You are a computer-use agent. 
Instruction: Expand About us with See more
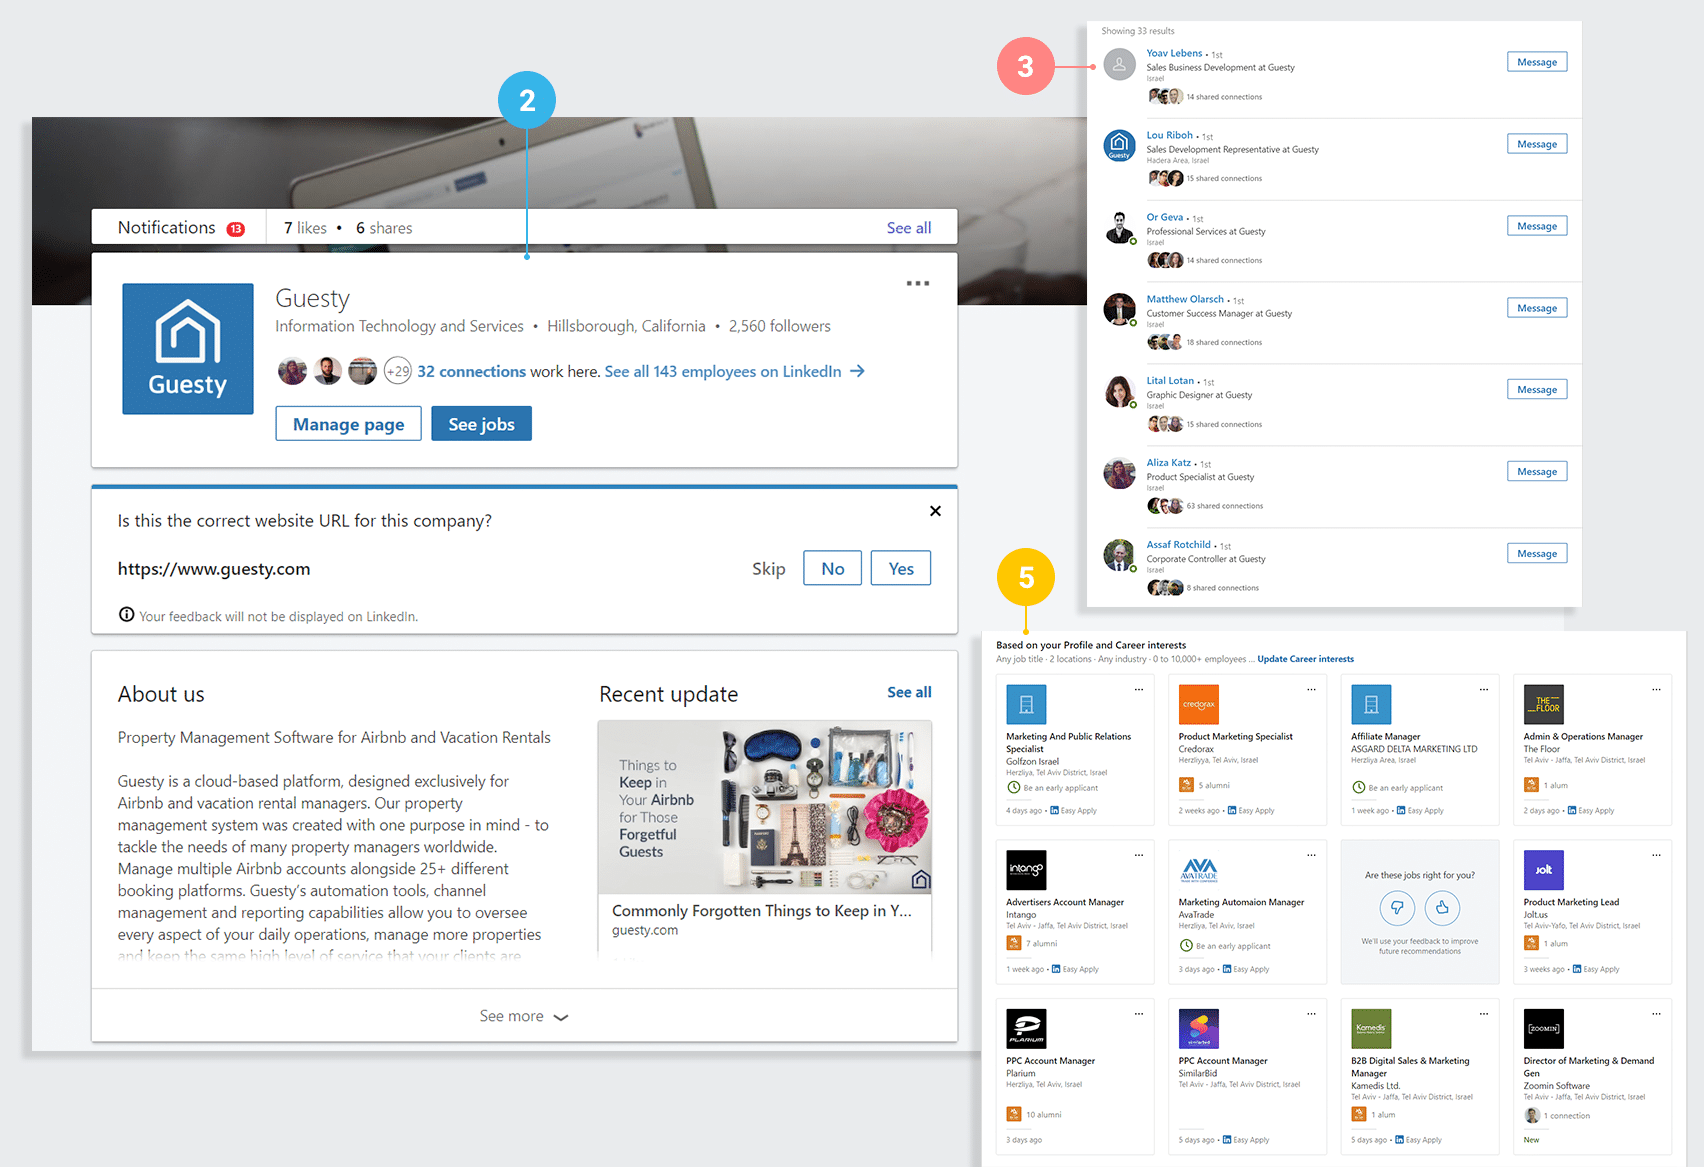[x=524, y=1016]
